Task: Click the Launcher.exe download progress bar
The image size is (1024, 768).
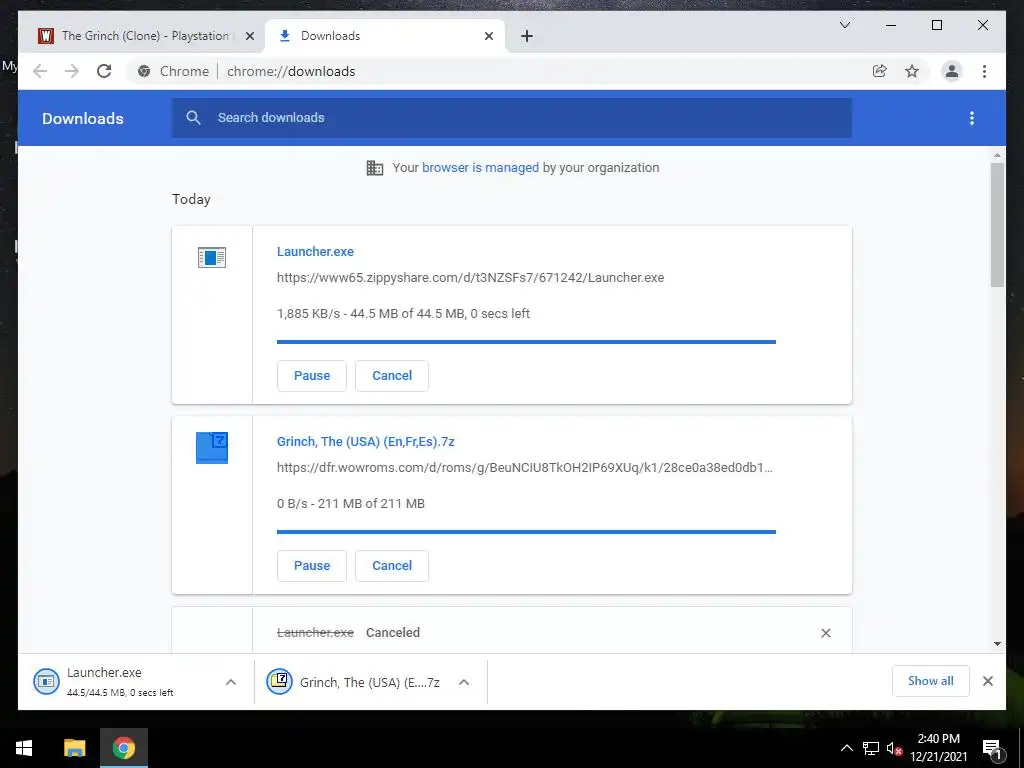Action: tap(526, 342)
